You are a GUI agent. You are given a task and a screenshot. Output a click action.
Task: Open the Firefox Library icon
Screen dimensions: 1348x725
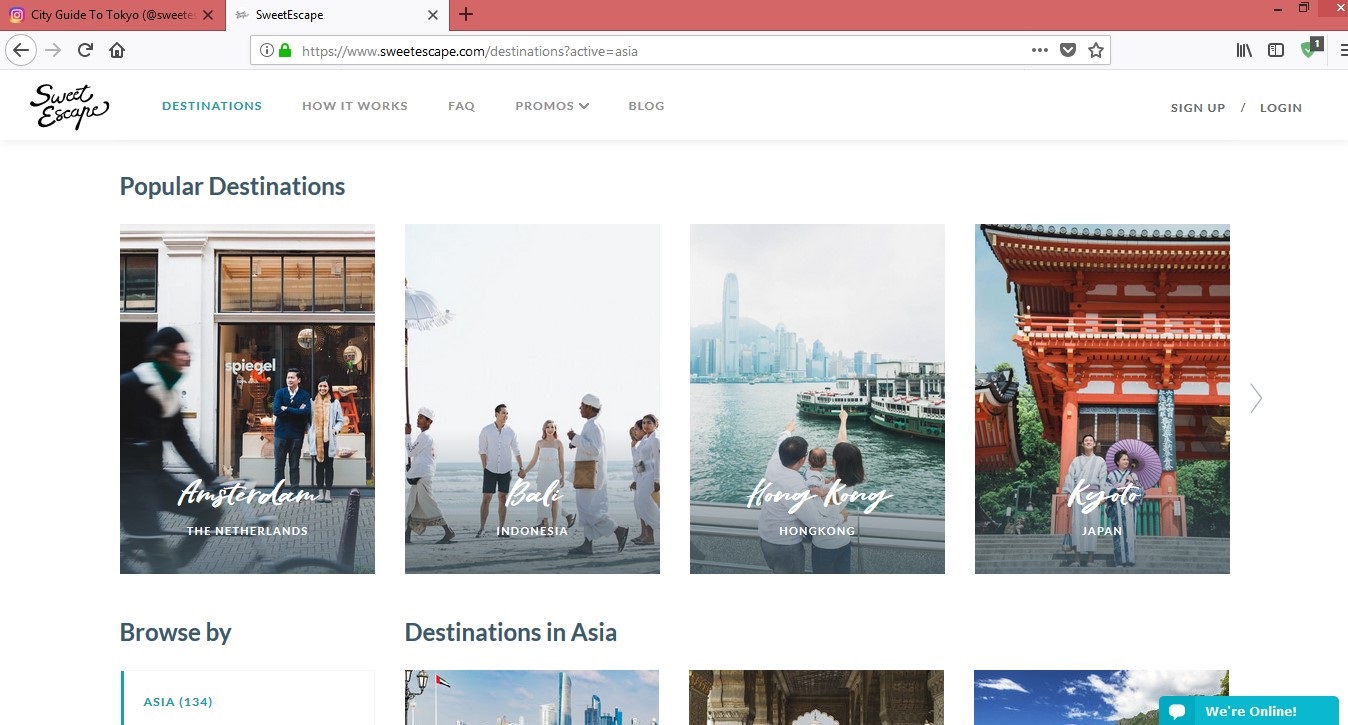coord(1244,50)
